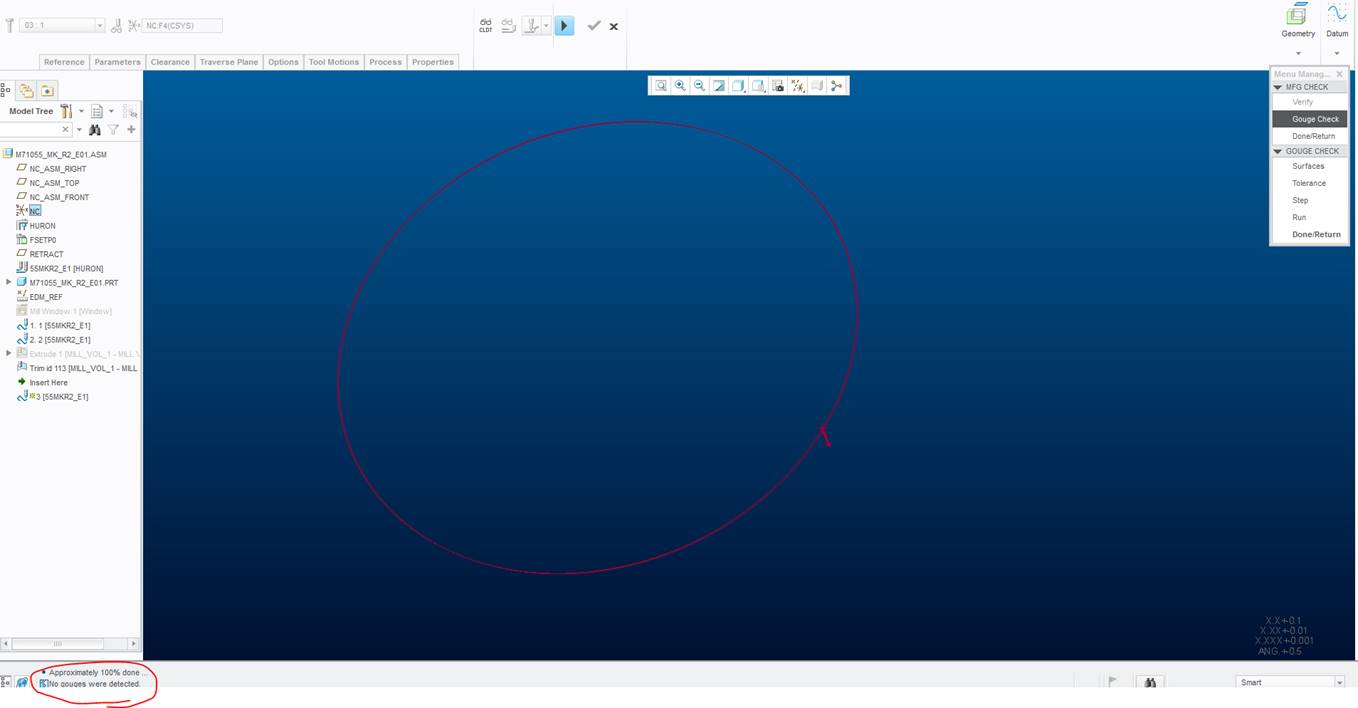
Task: Open the saved orientations icon in graphics toolbar
Action: (x=758, y=86)
